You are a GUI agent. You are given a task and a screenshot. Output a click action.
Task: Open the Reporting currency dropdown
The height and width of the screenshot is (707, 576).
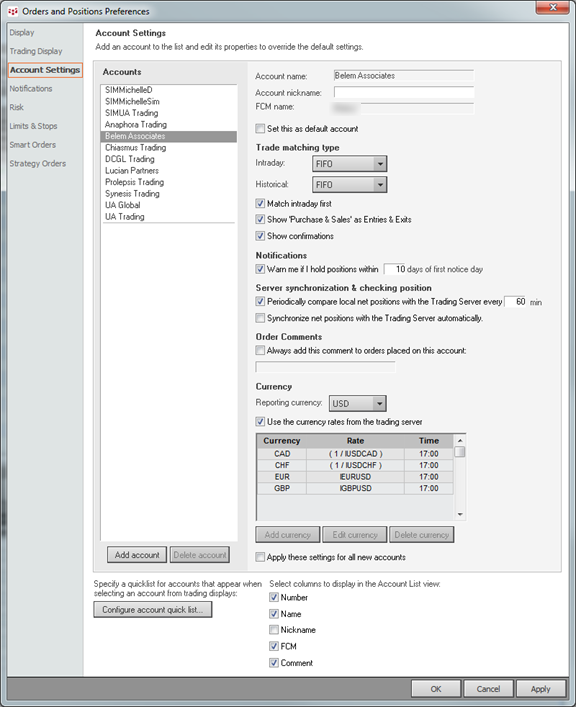pyautogui.click(x=357, y=404)
